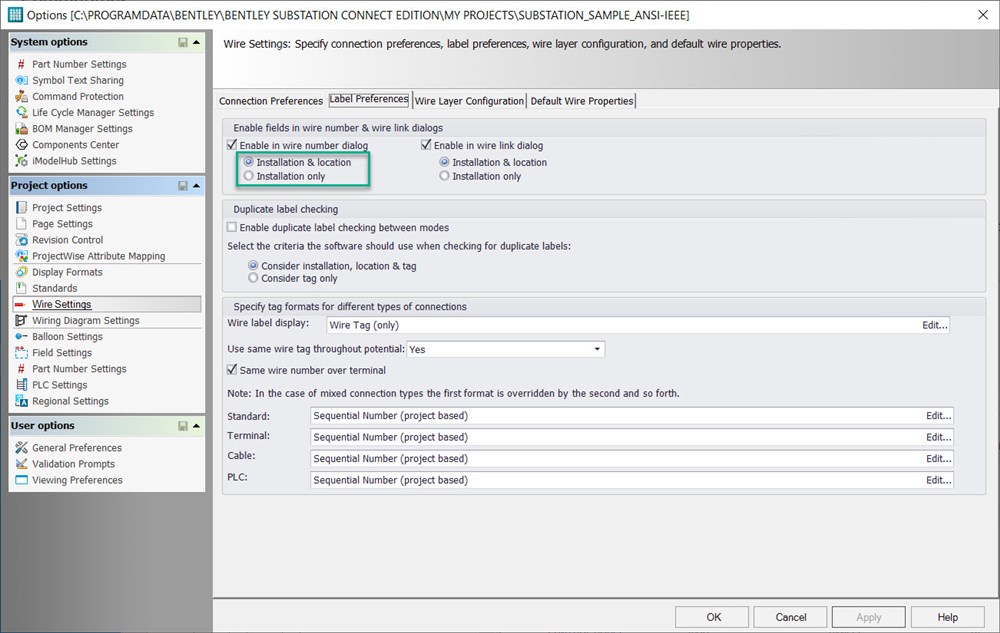Click Edit... for Terminal tag format
1000x633 pixels.
tap(938, 437)
